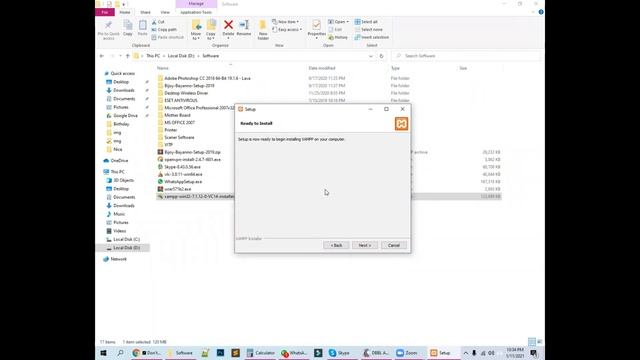Sort by Date modified column header
Viewport: 640px width, 360px height.
(322, 68)
